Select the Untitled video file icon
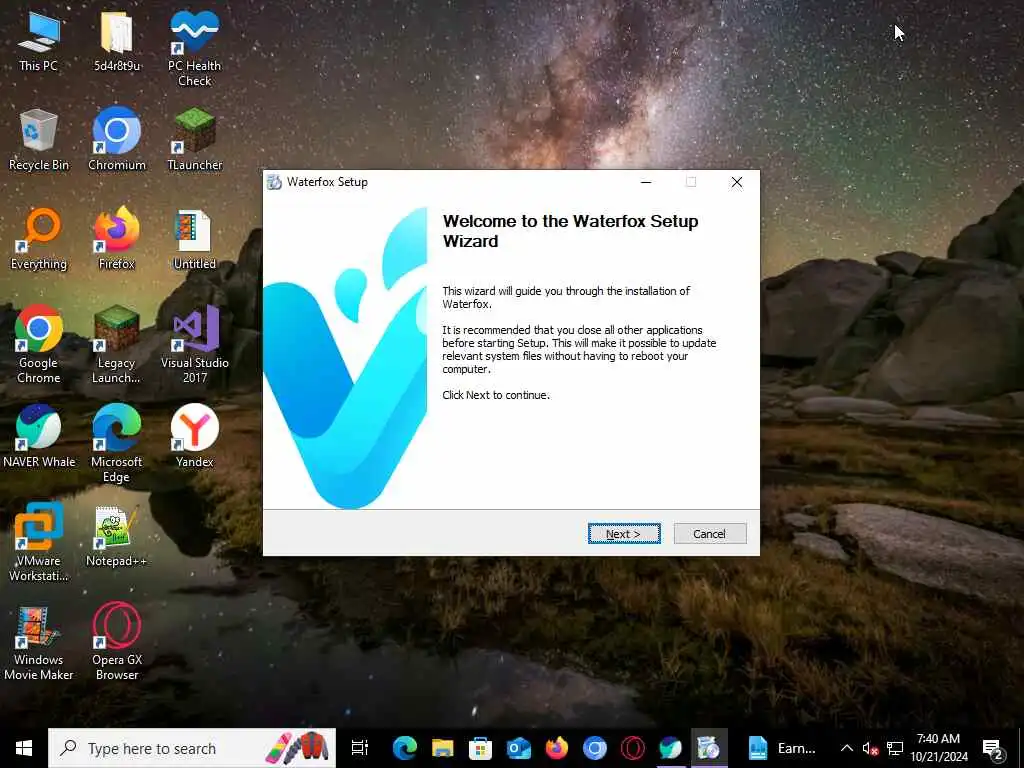 click(x=195, y=239)
